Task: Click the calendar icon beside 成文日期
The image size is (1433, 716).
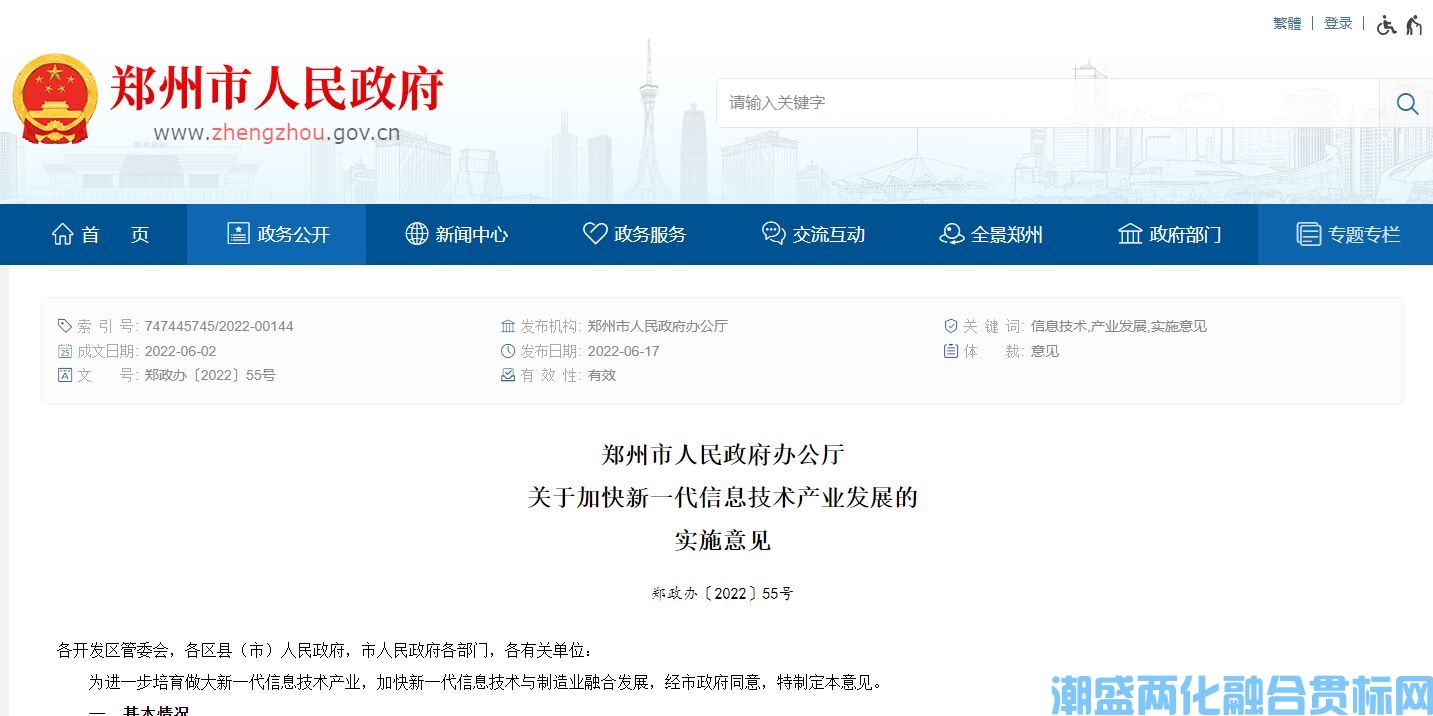Action: click(x=65, y=351)
